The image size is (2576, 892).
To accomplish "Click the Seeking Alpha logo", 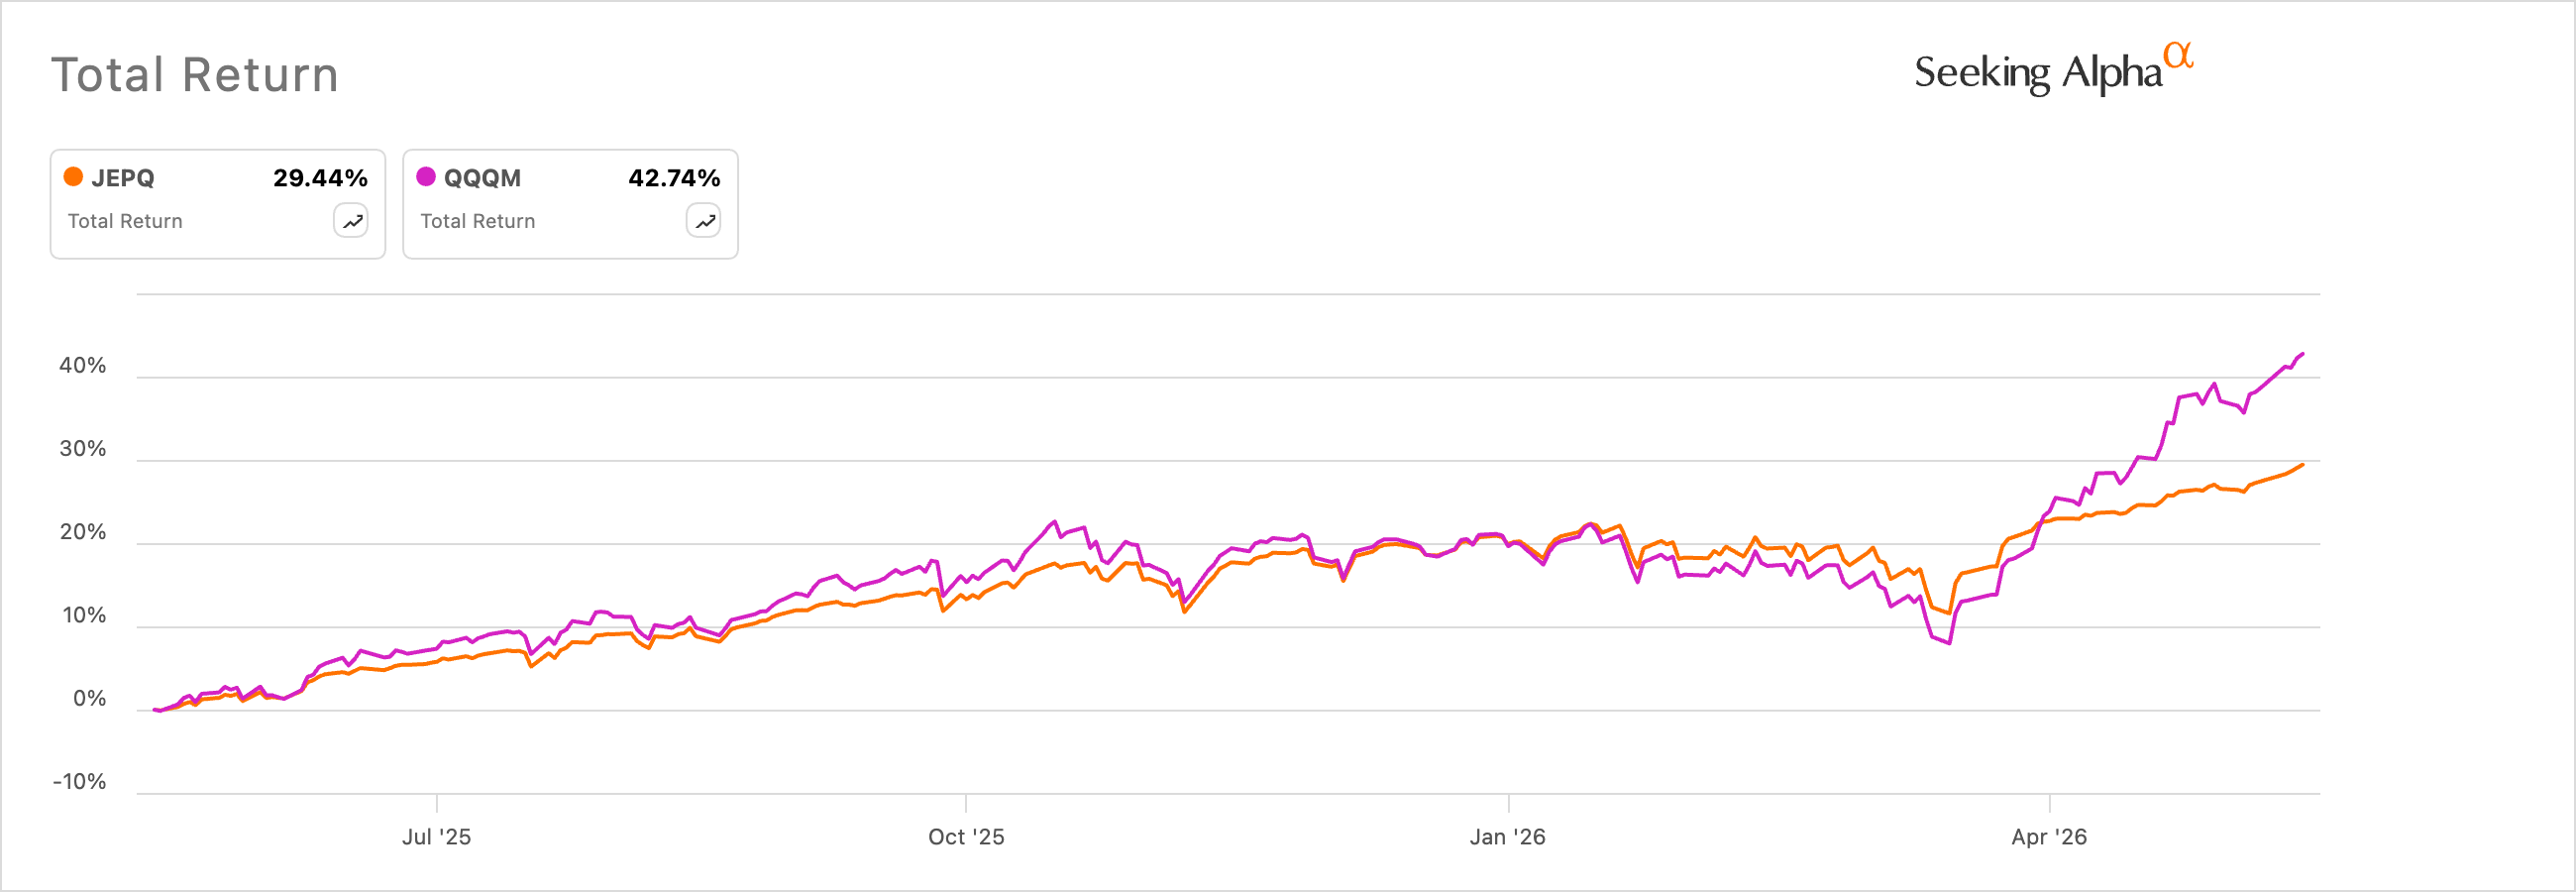I will 2053,69.
